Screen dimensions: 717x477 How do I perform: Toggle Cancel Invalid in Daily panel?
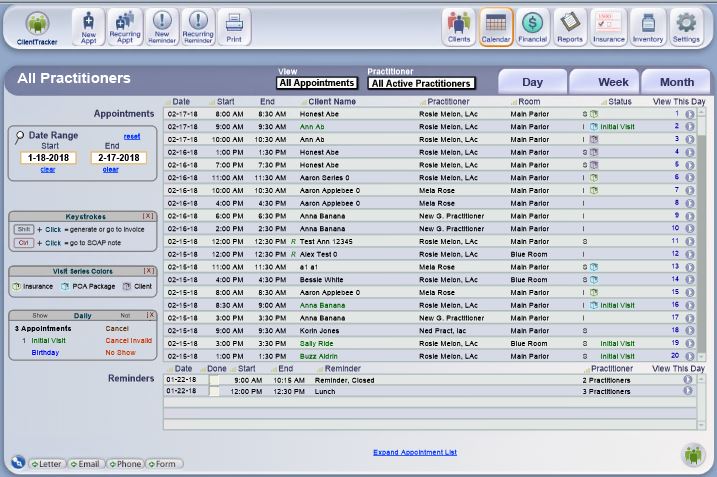(x=128, y=341)
